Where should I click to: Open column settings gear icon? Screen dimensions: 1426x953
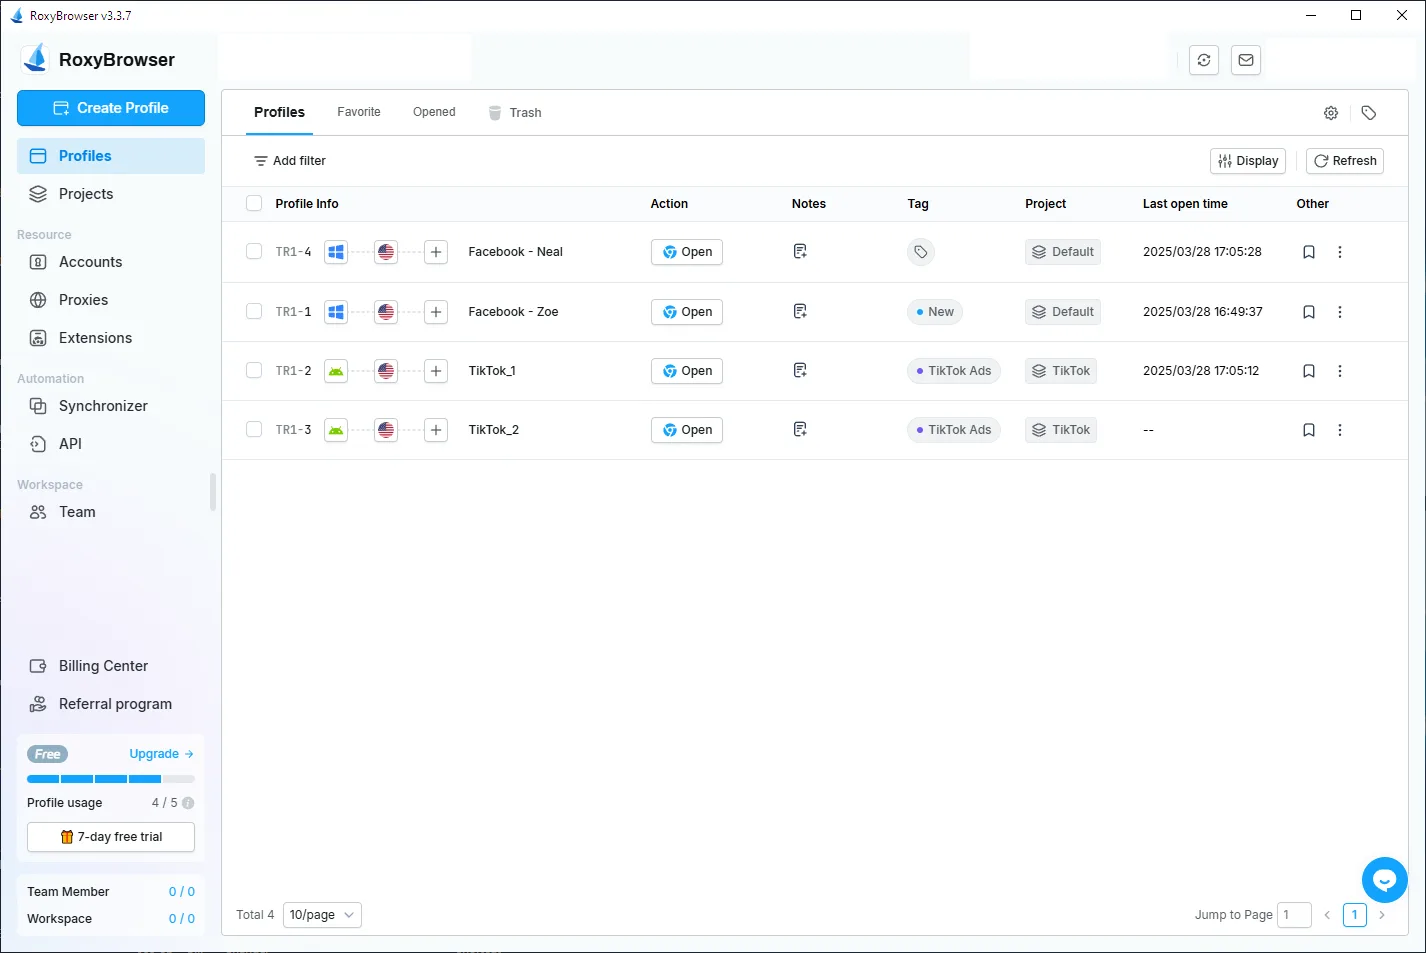1331,113
